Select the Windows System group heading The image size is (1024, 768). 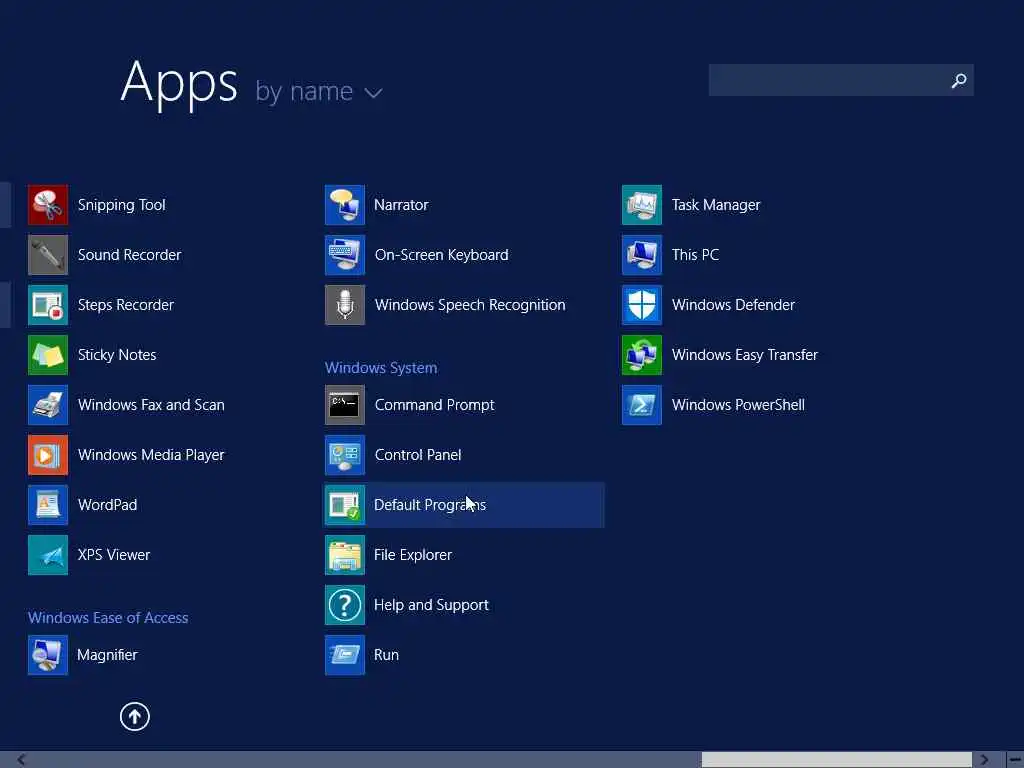coord(381,368)
